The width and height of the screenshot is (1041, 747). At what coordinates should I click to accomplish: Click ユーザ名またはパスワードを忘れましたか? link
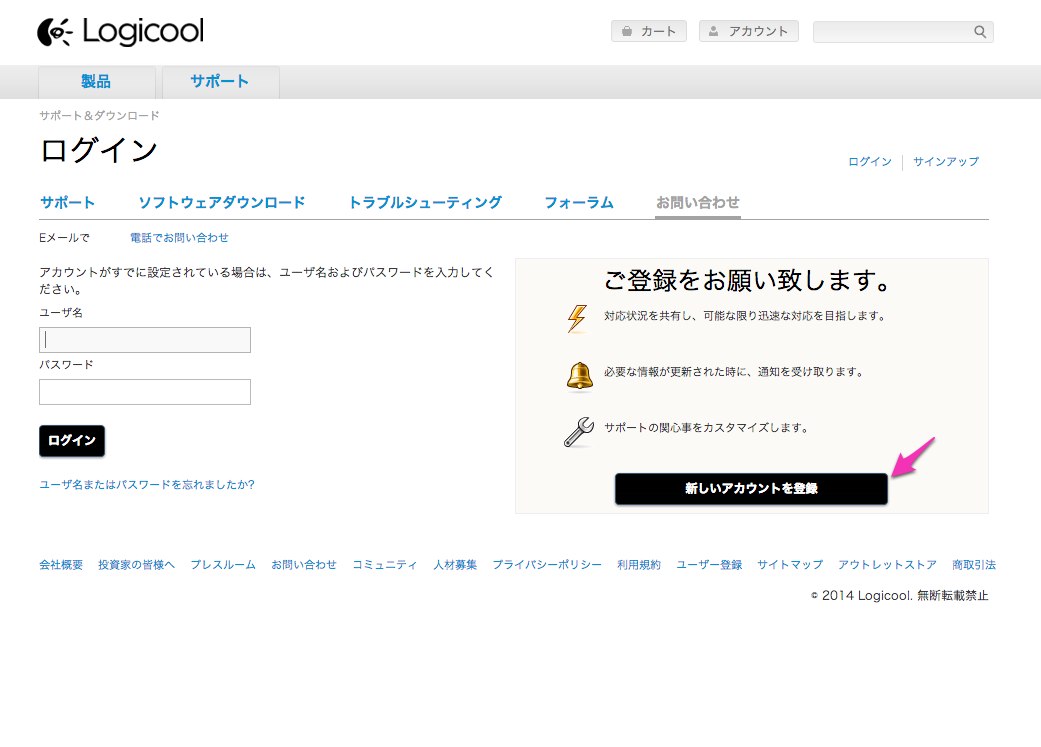144,484
